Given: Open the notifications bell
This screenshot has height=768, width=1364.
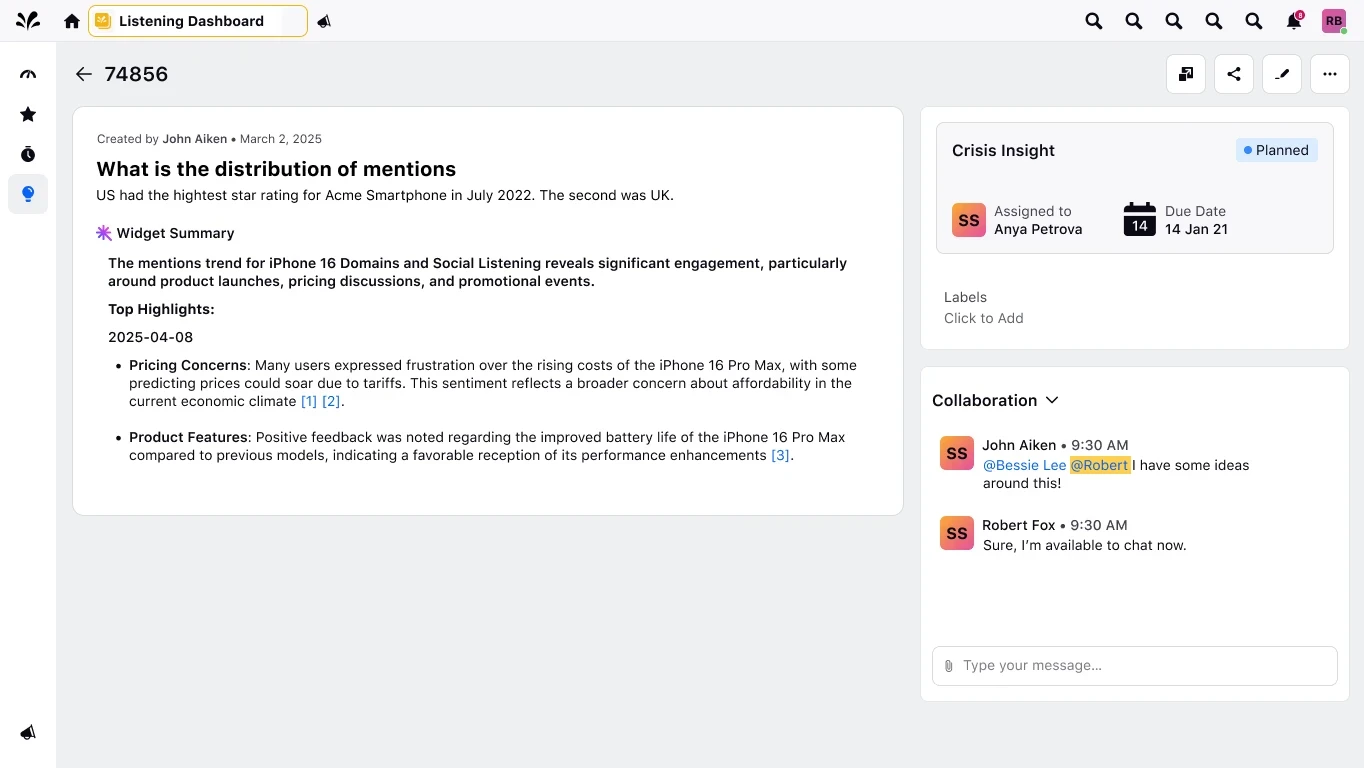Looking at the screenshot, I should pos(1294,21).
